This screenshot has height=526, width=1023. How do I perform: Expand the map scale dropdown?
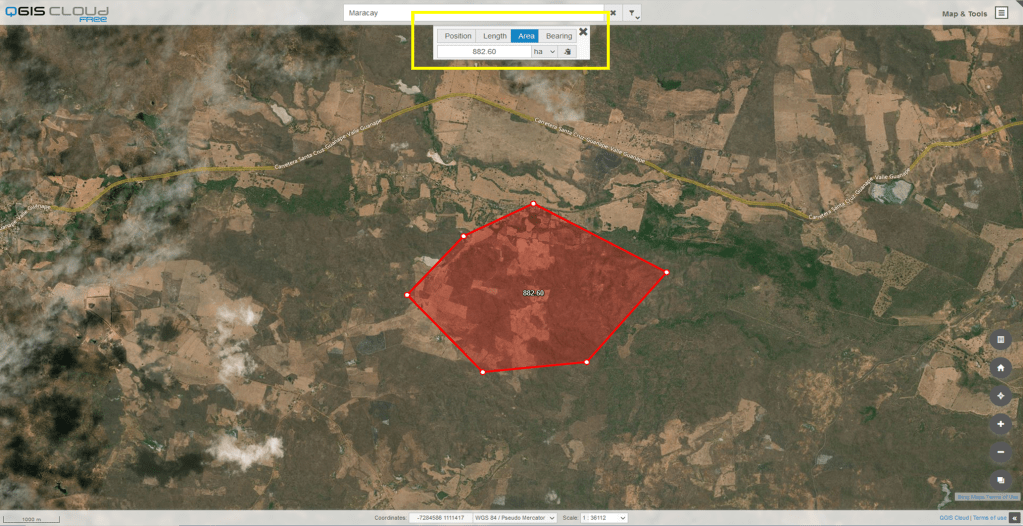605,518
